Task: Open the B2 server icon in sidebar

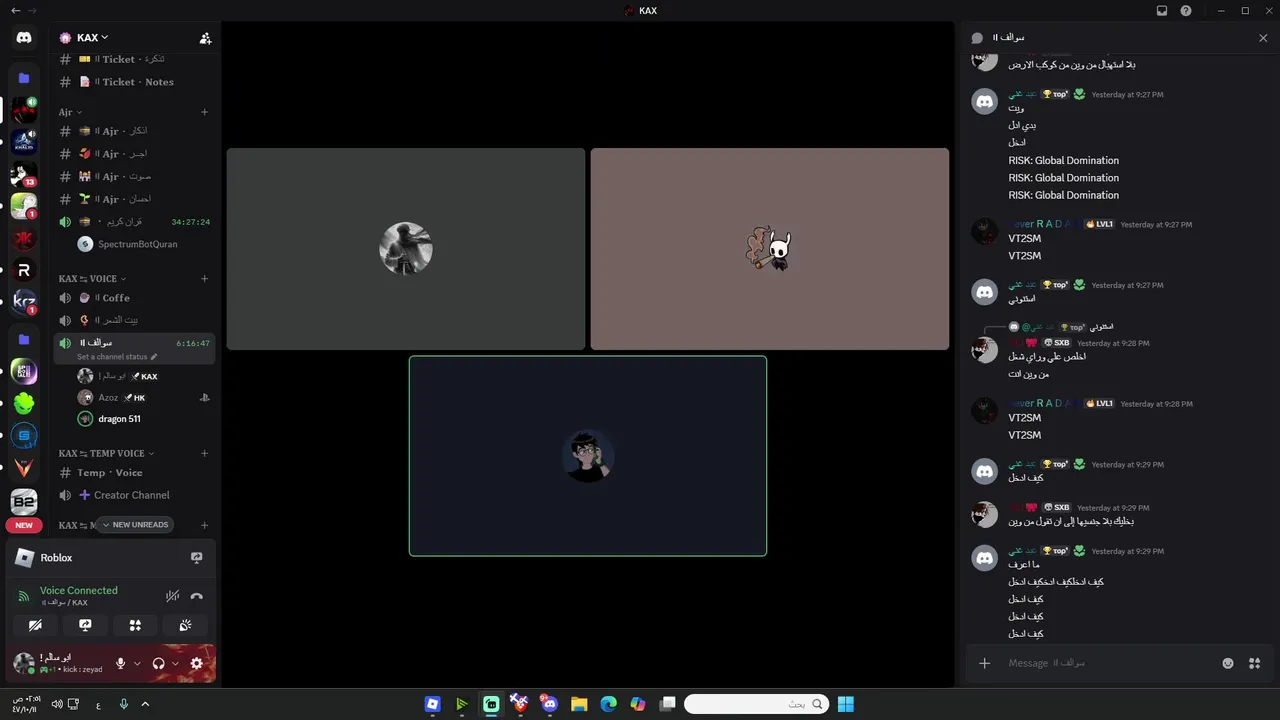Action: 24,501
